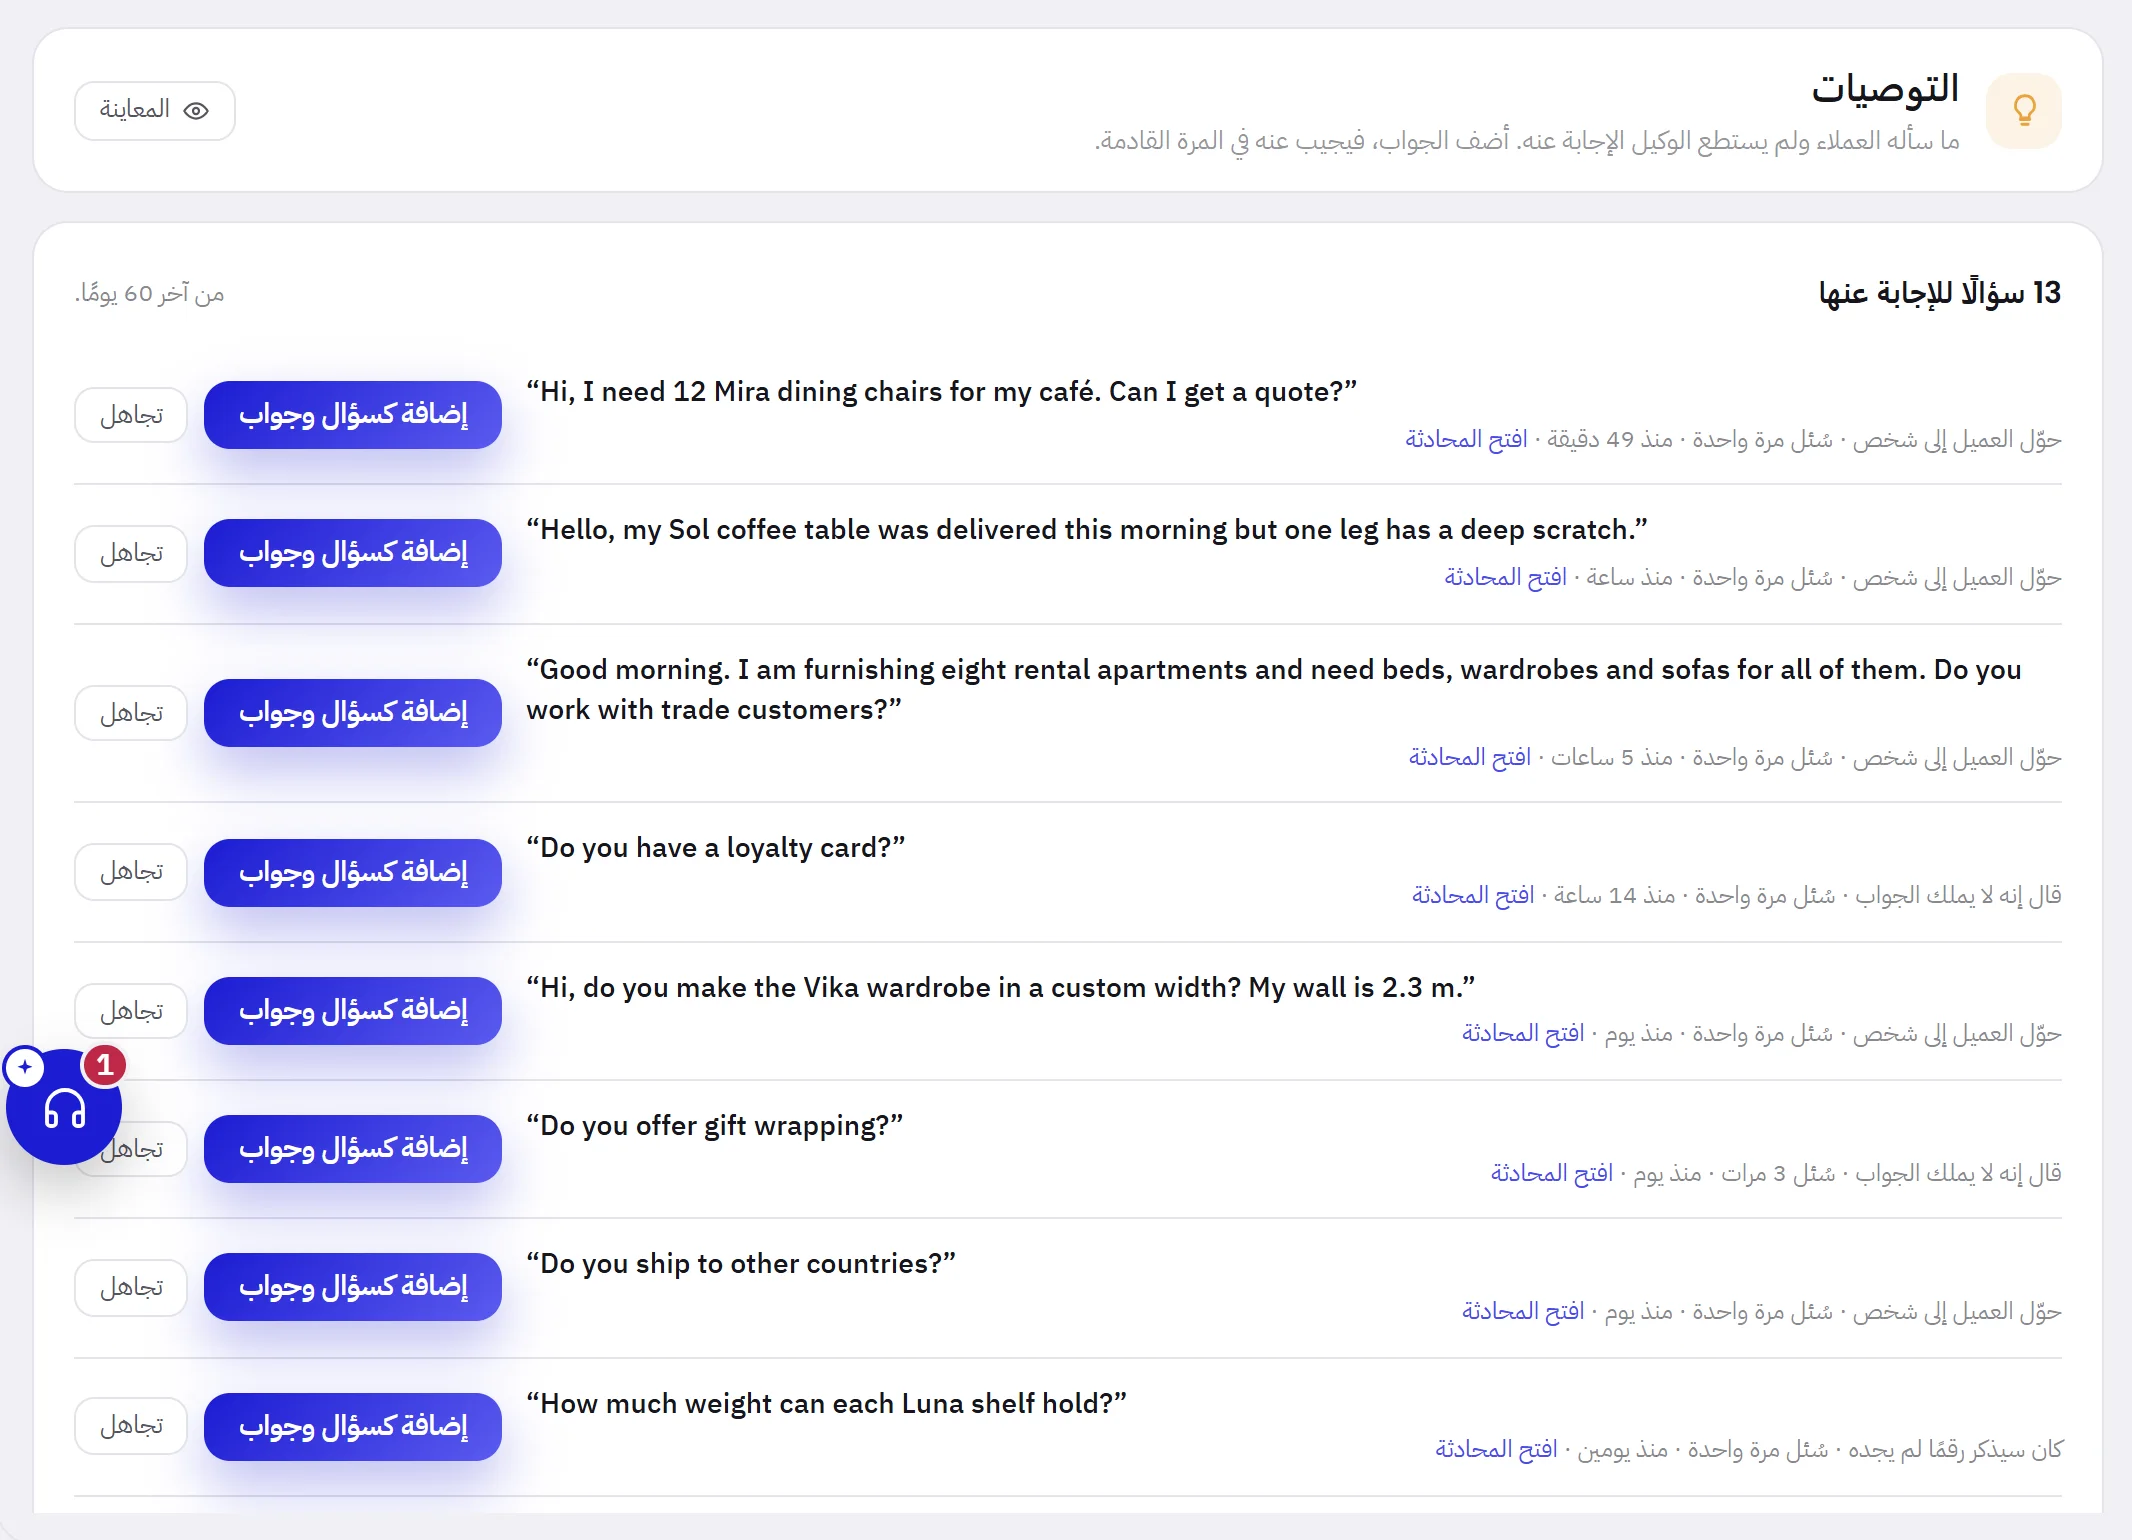Add Q&A for Vika wardrobe custom width

tap(353, 1011)
